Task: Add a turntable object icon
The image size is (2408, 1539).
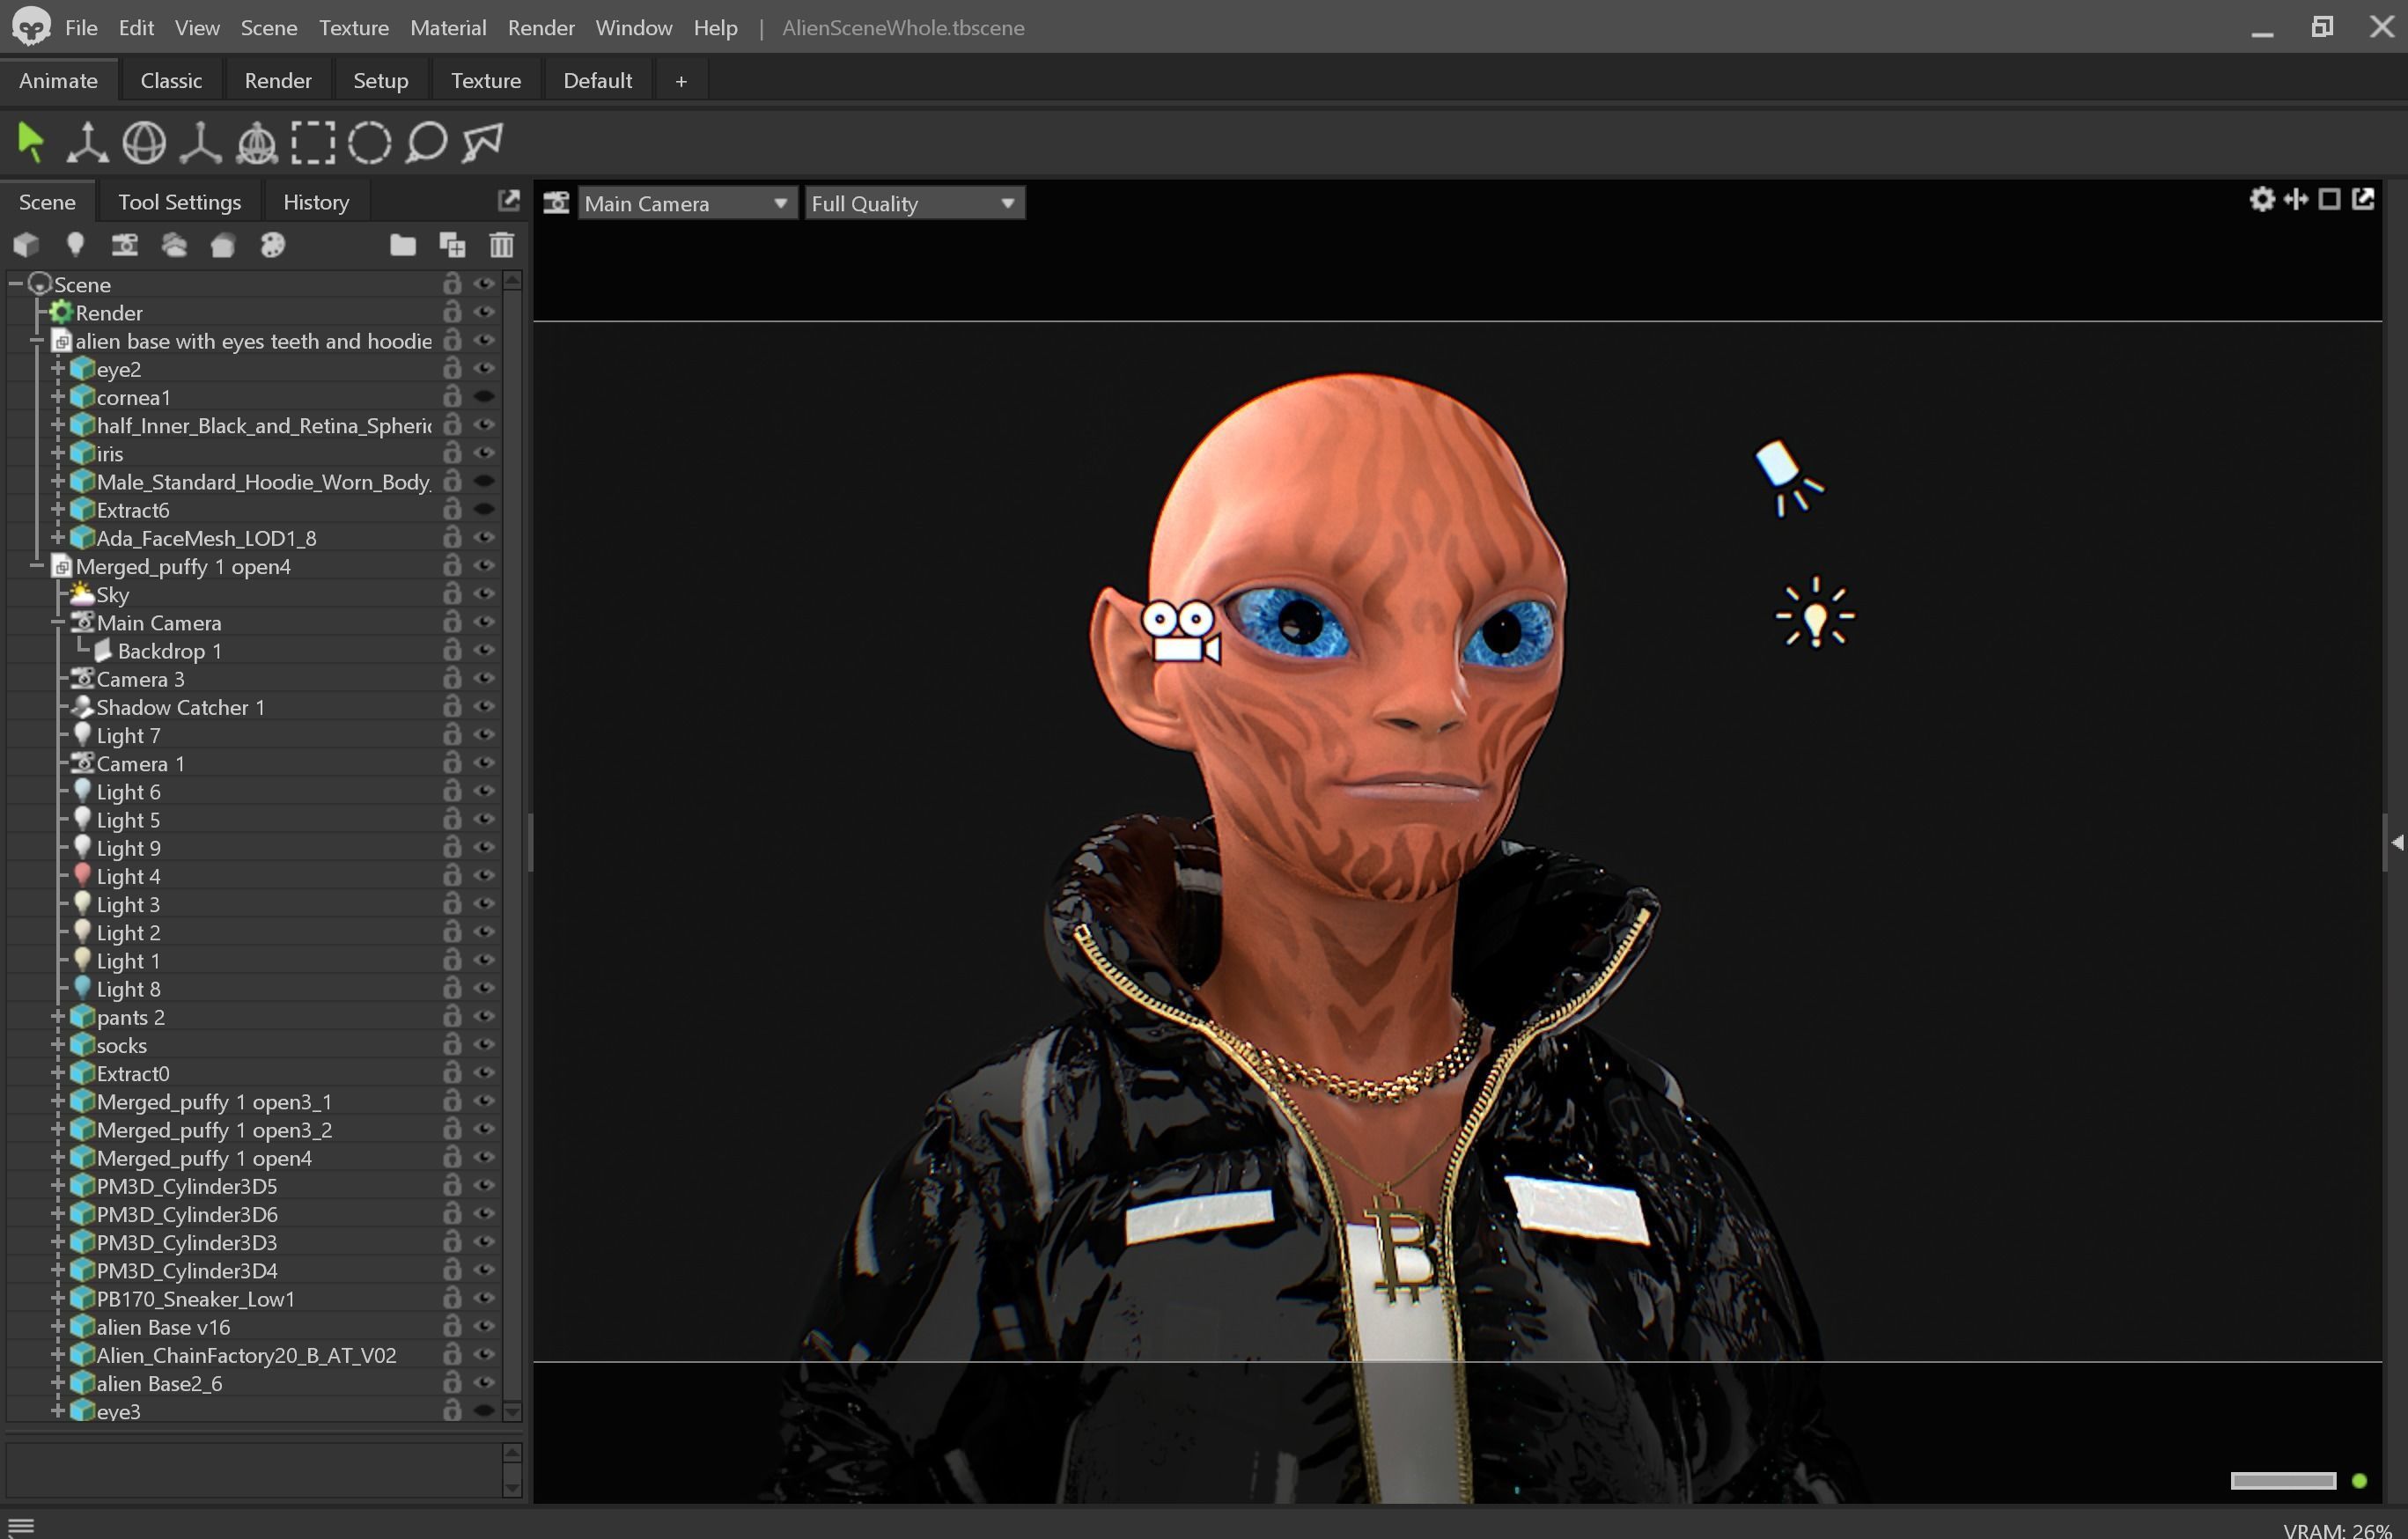Action: [x=272, y=245]
